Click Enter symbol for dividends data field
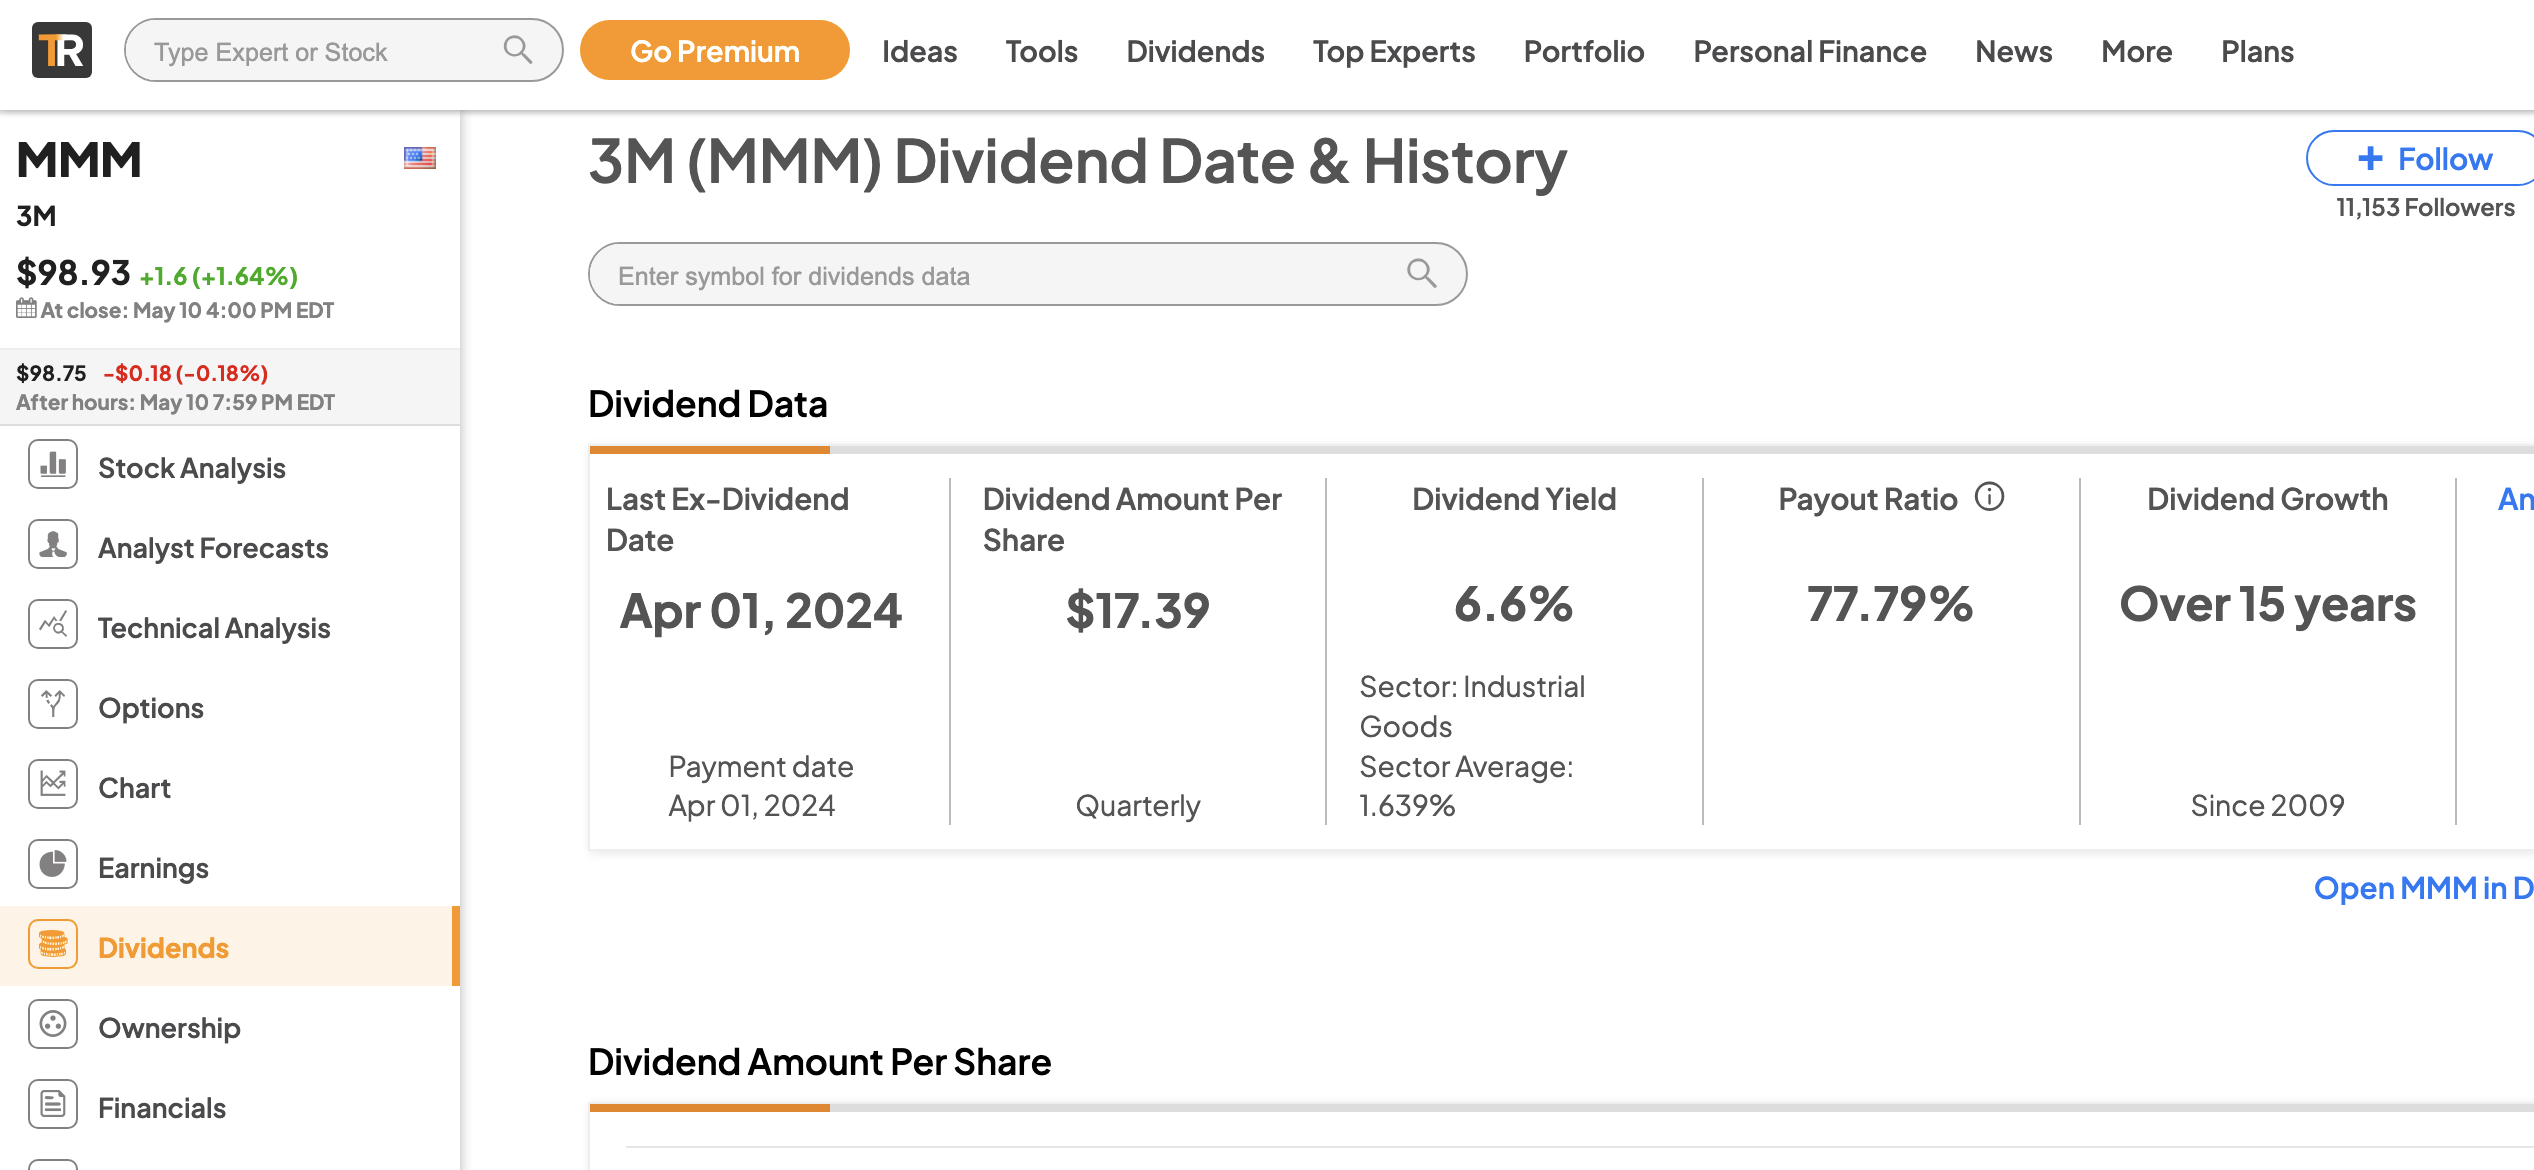The height and width of the screenshot is (1170, 2534). [x=1027, y=274]
